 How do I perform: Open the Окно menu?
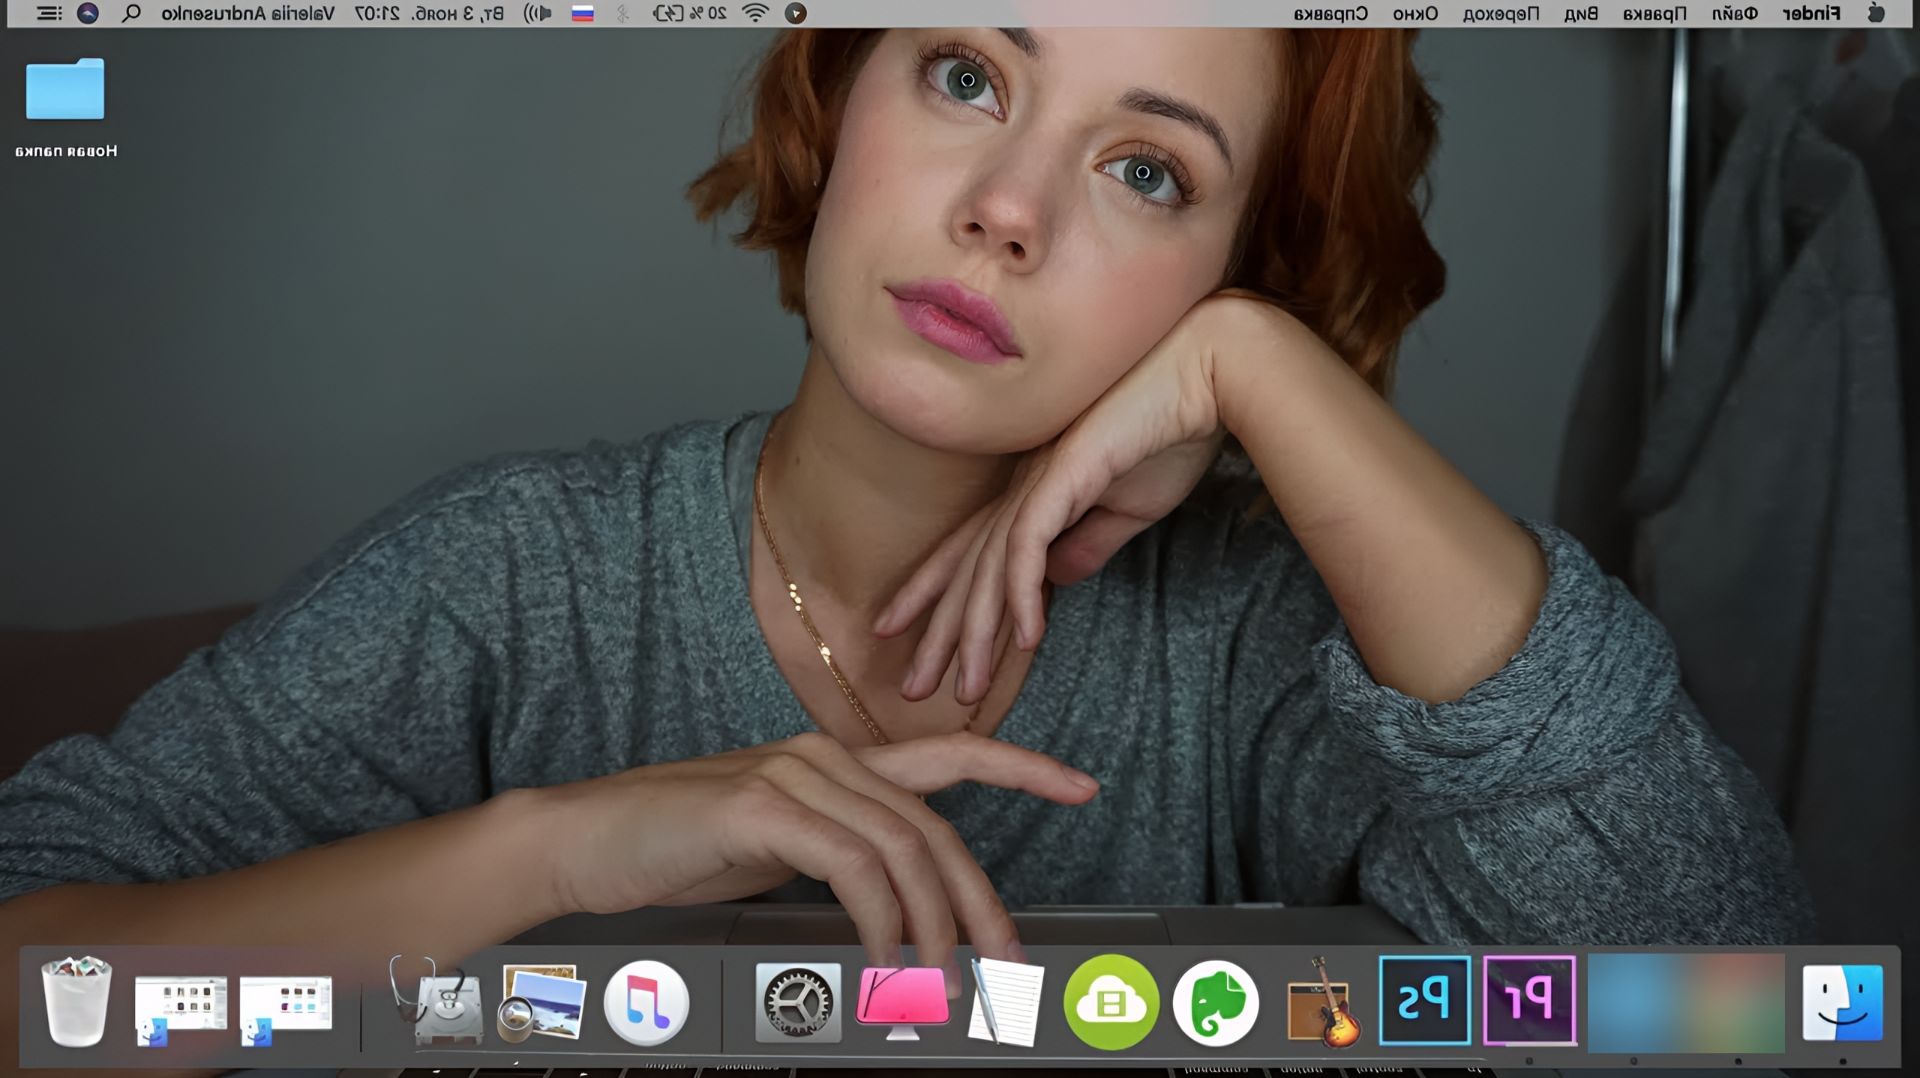tap(1416, 13)
